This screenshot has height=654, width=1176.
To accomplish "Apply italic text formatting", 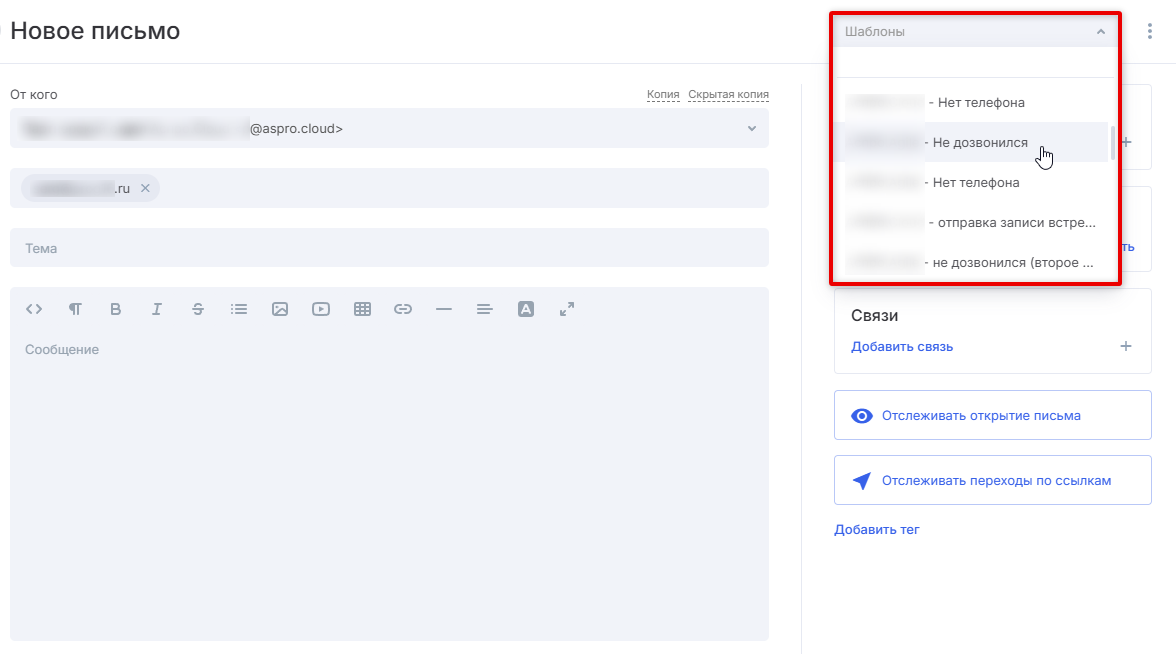I will 157,309.
